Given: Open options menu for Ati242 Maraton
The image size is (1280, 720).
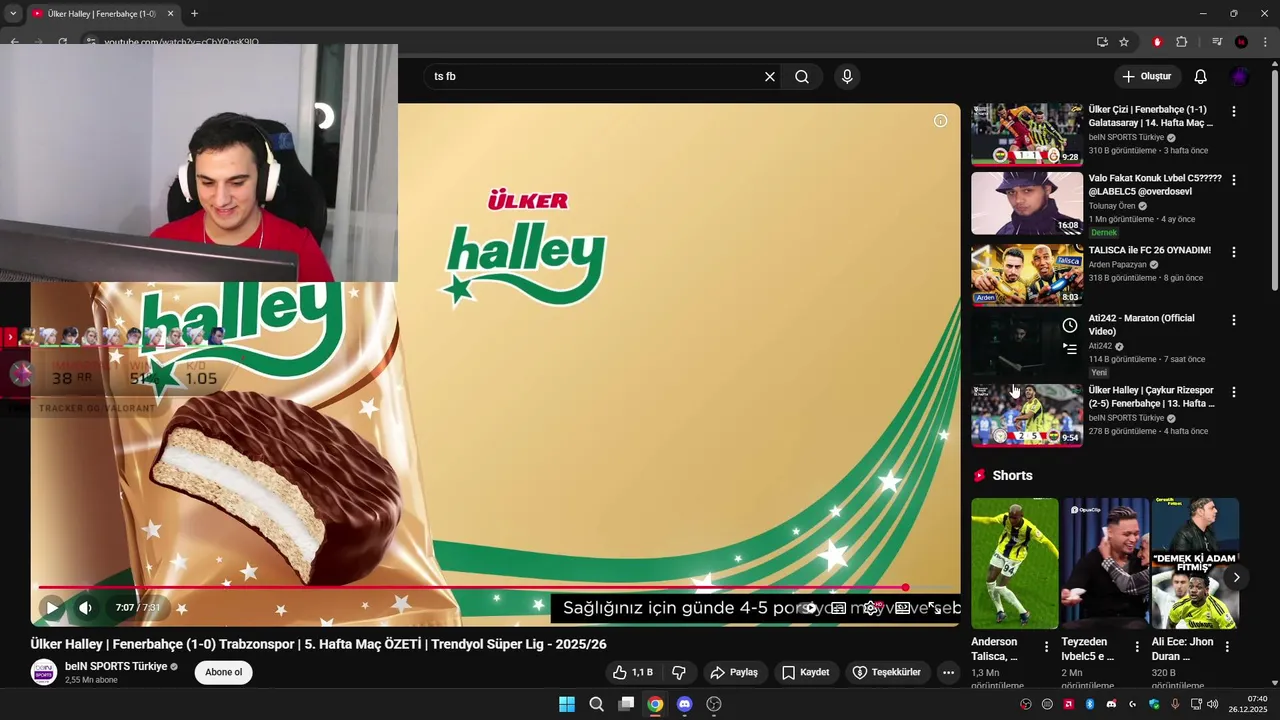Looking at the screenshot, I should click(1233, 320).
